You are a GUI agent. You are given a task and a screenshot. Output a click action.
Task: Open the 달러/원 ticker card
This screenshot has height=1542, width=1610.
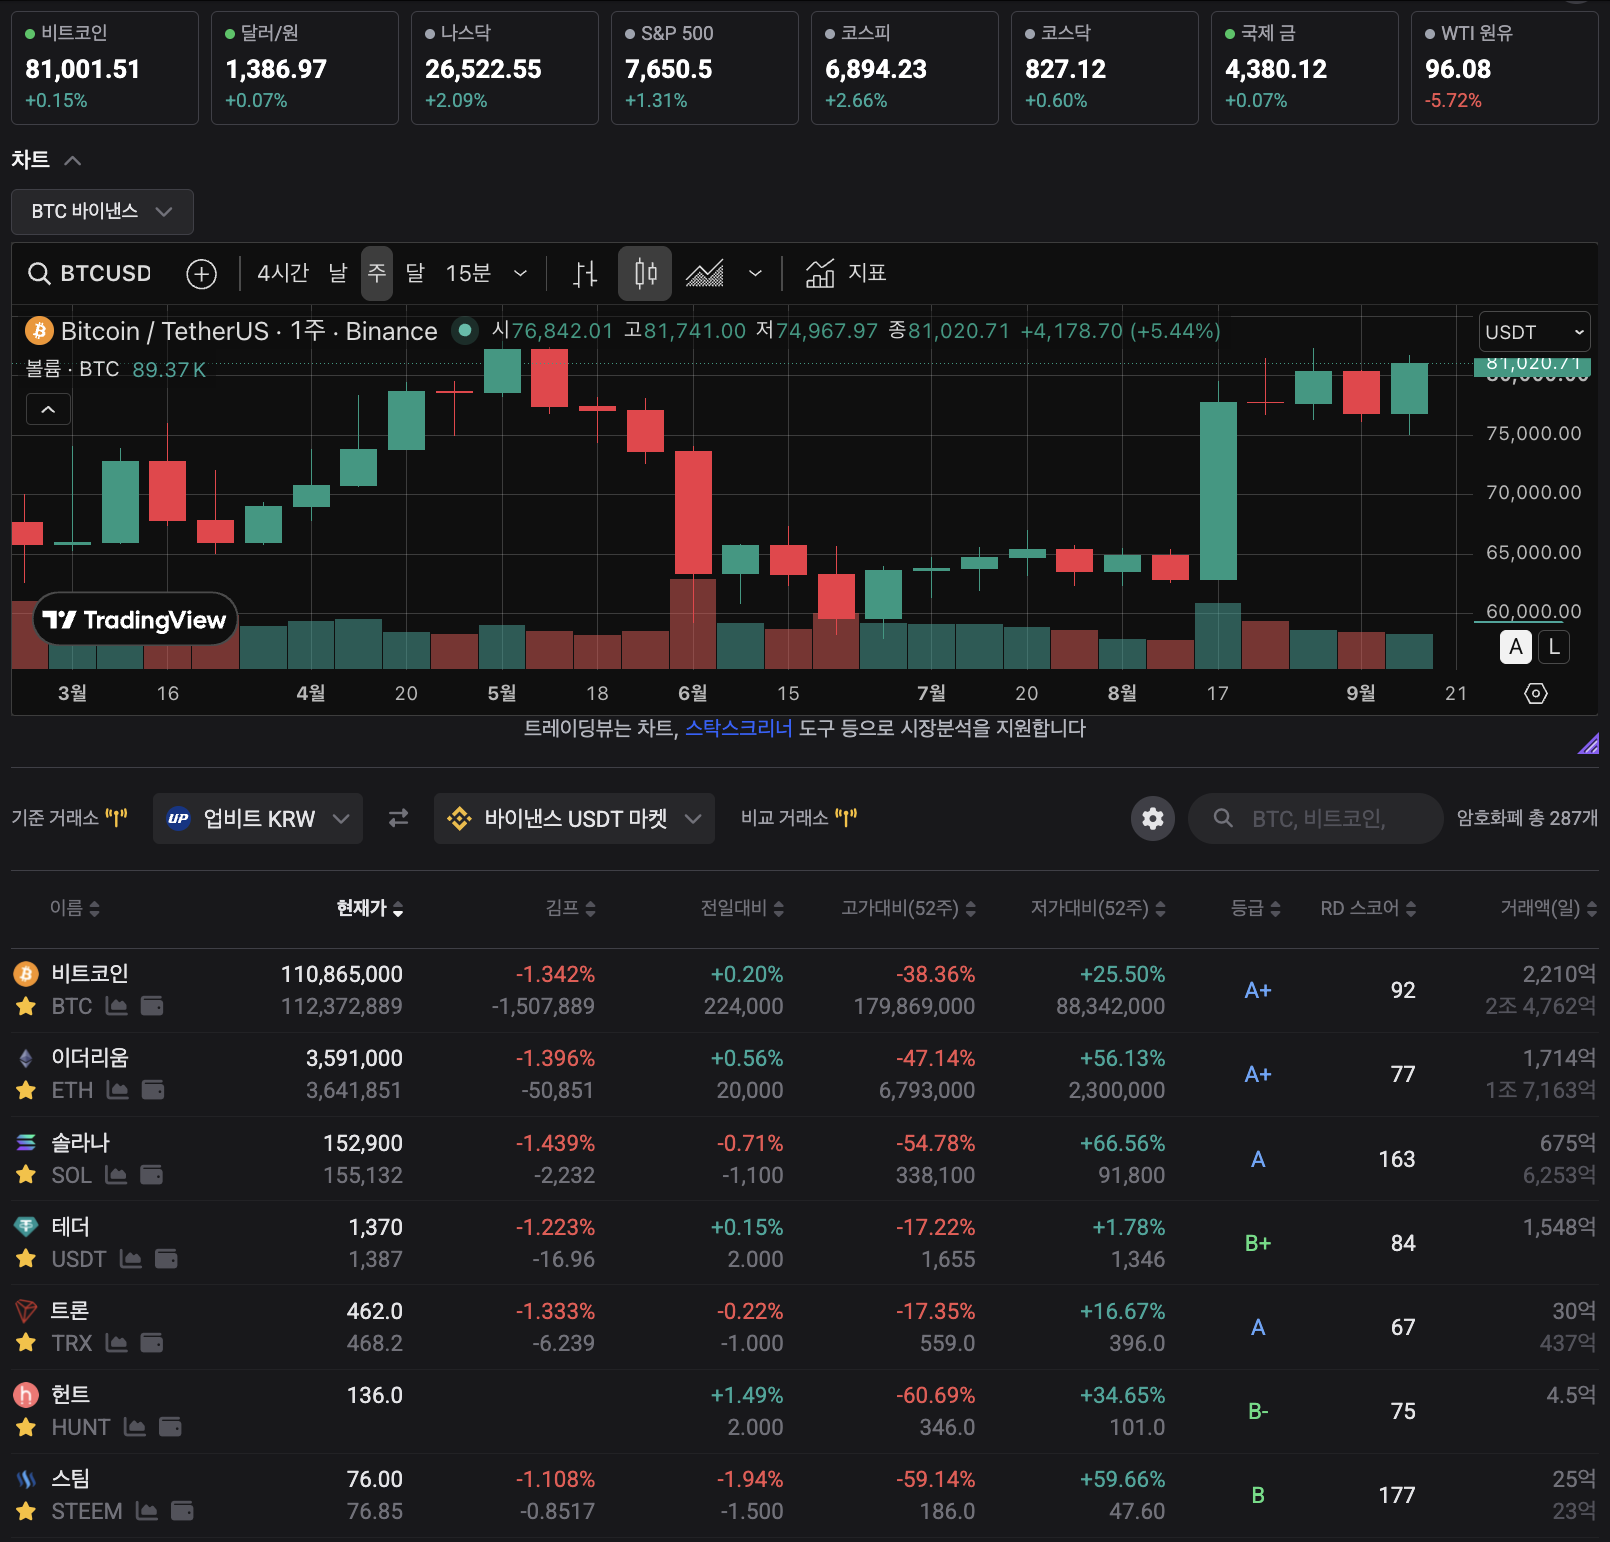point(305,68)
